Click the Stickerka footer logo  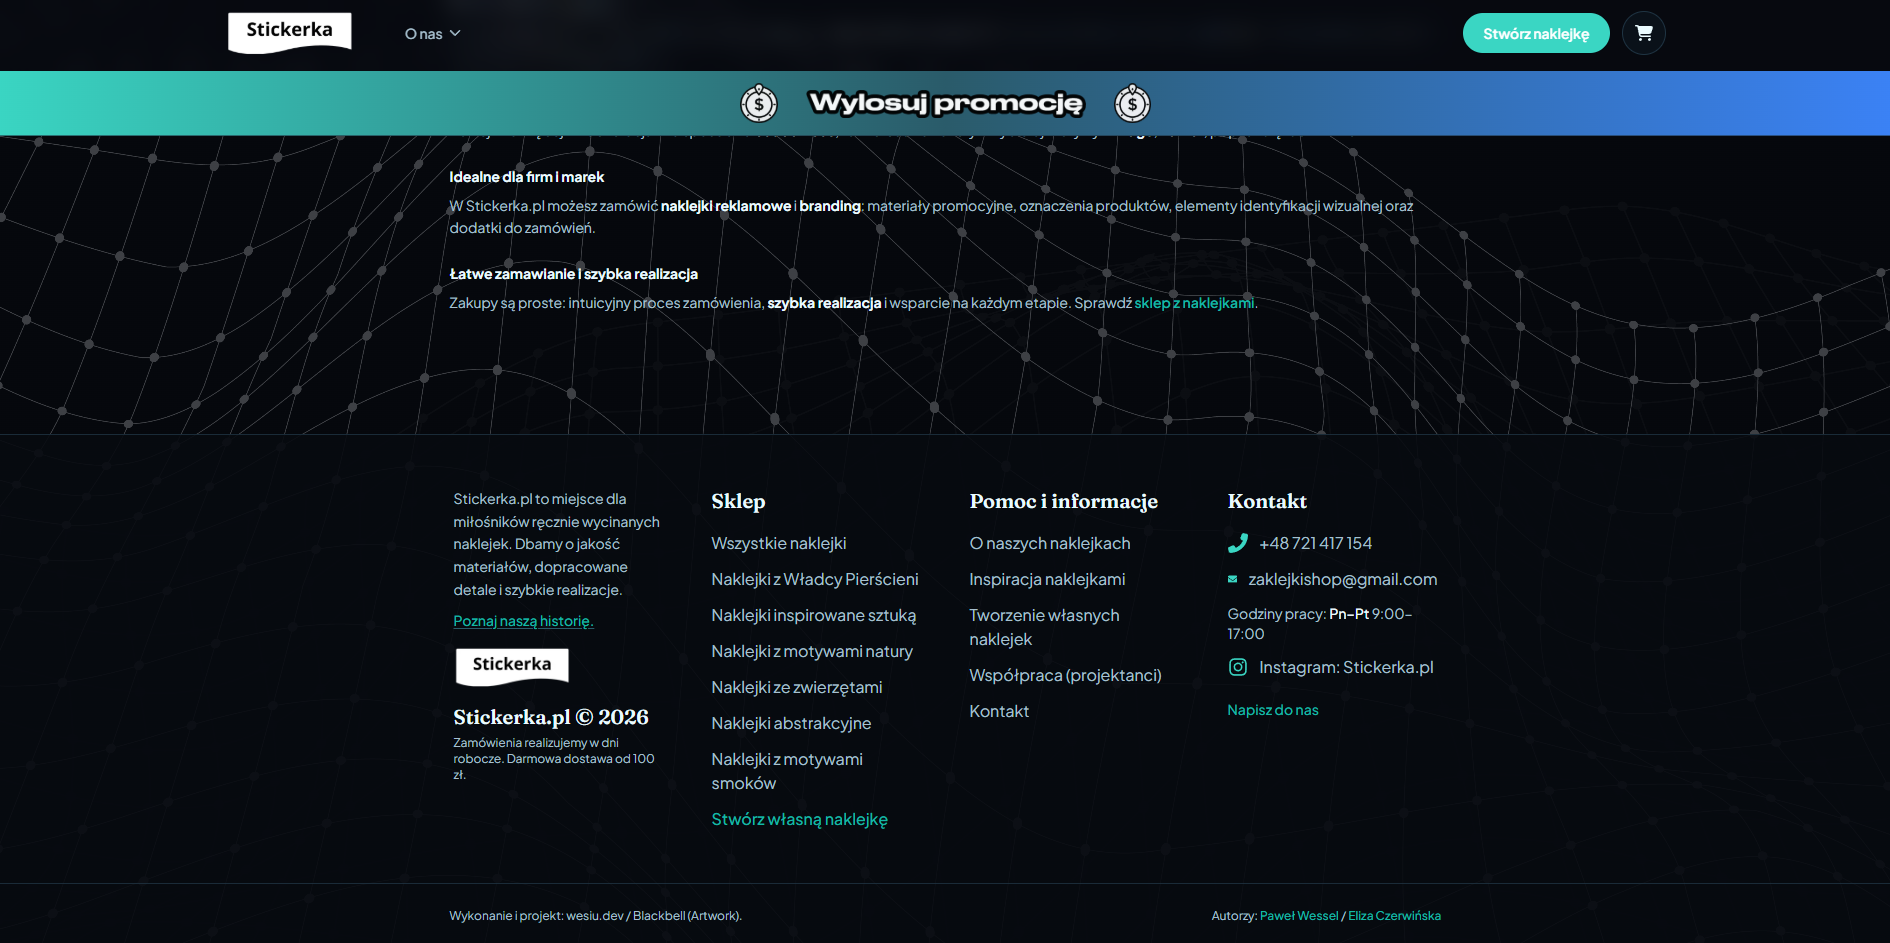(512, 665)
